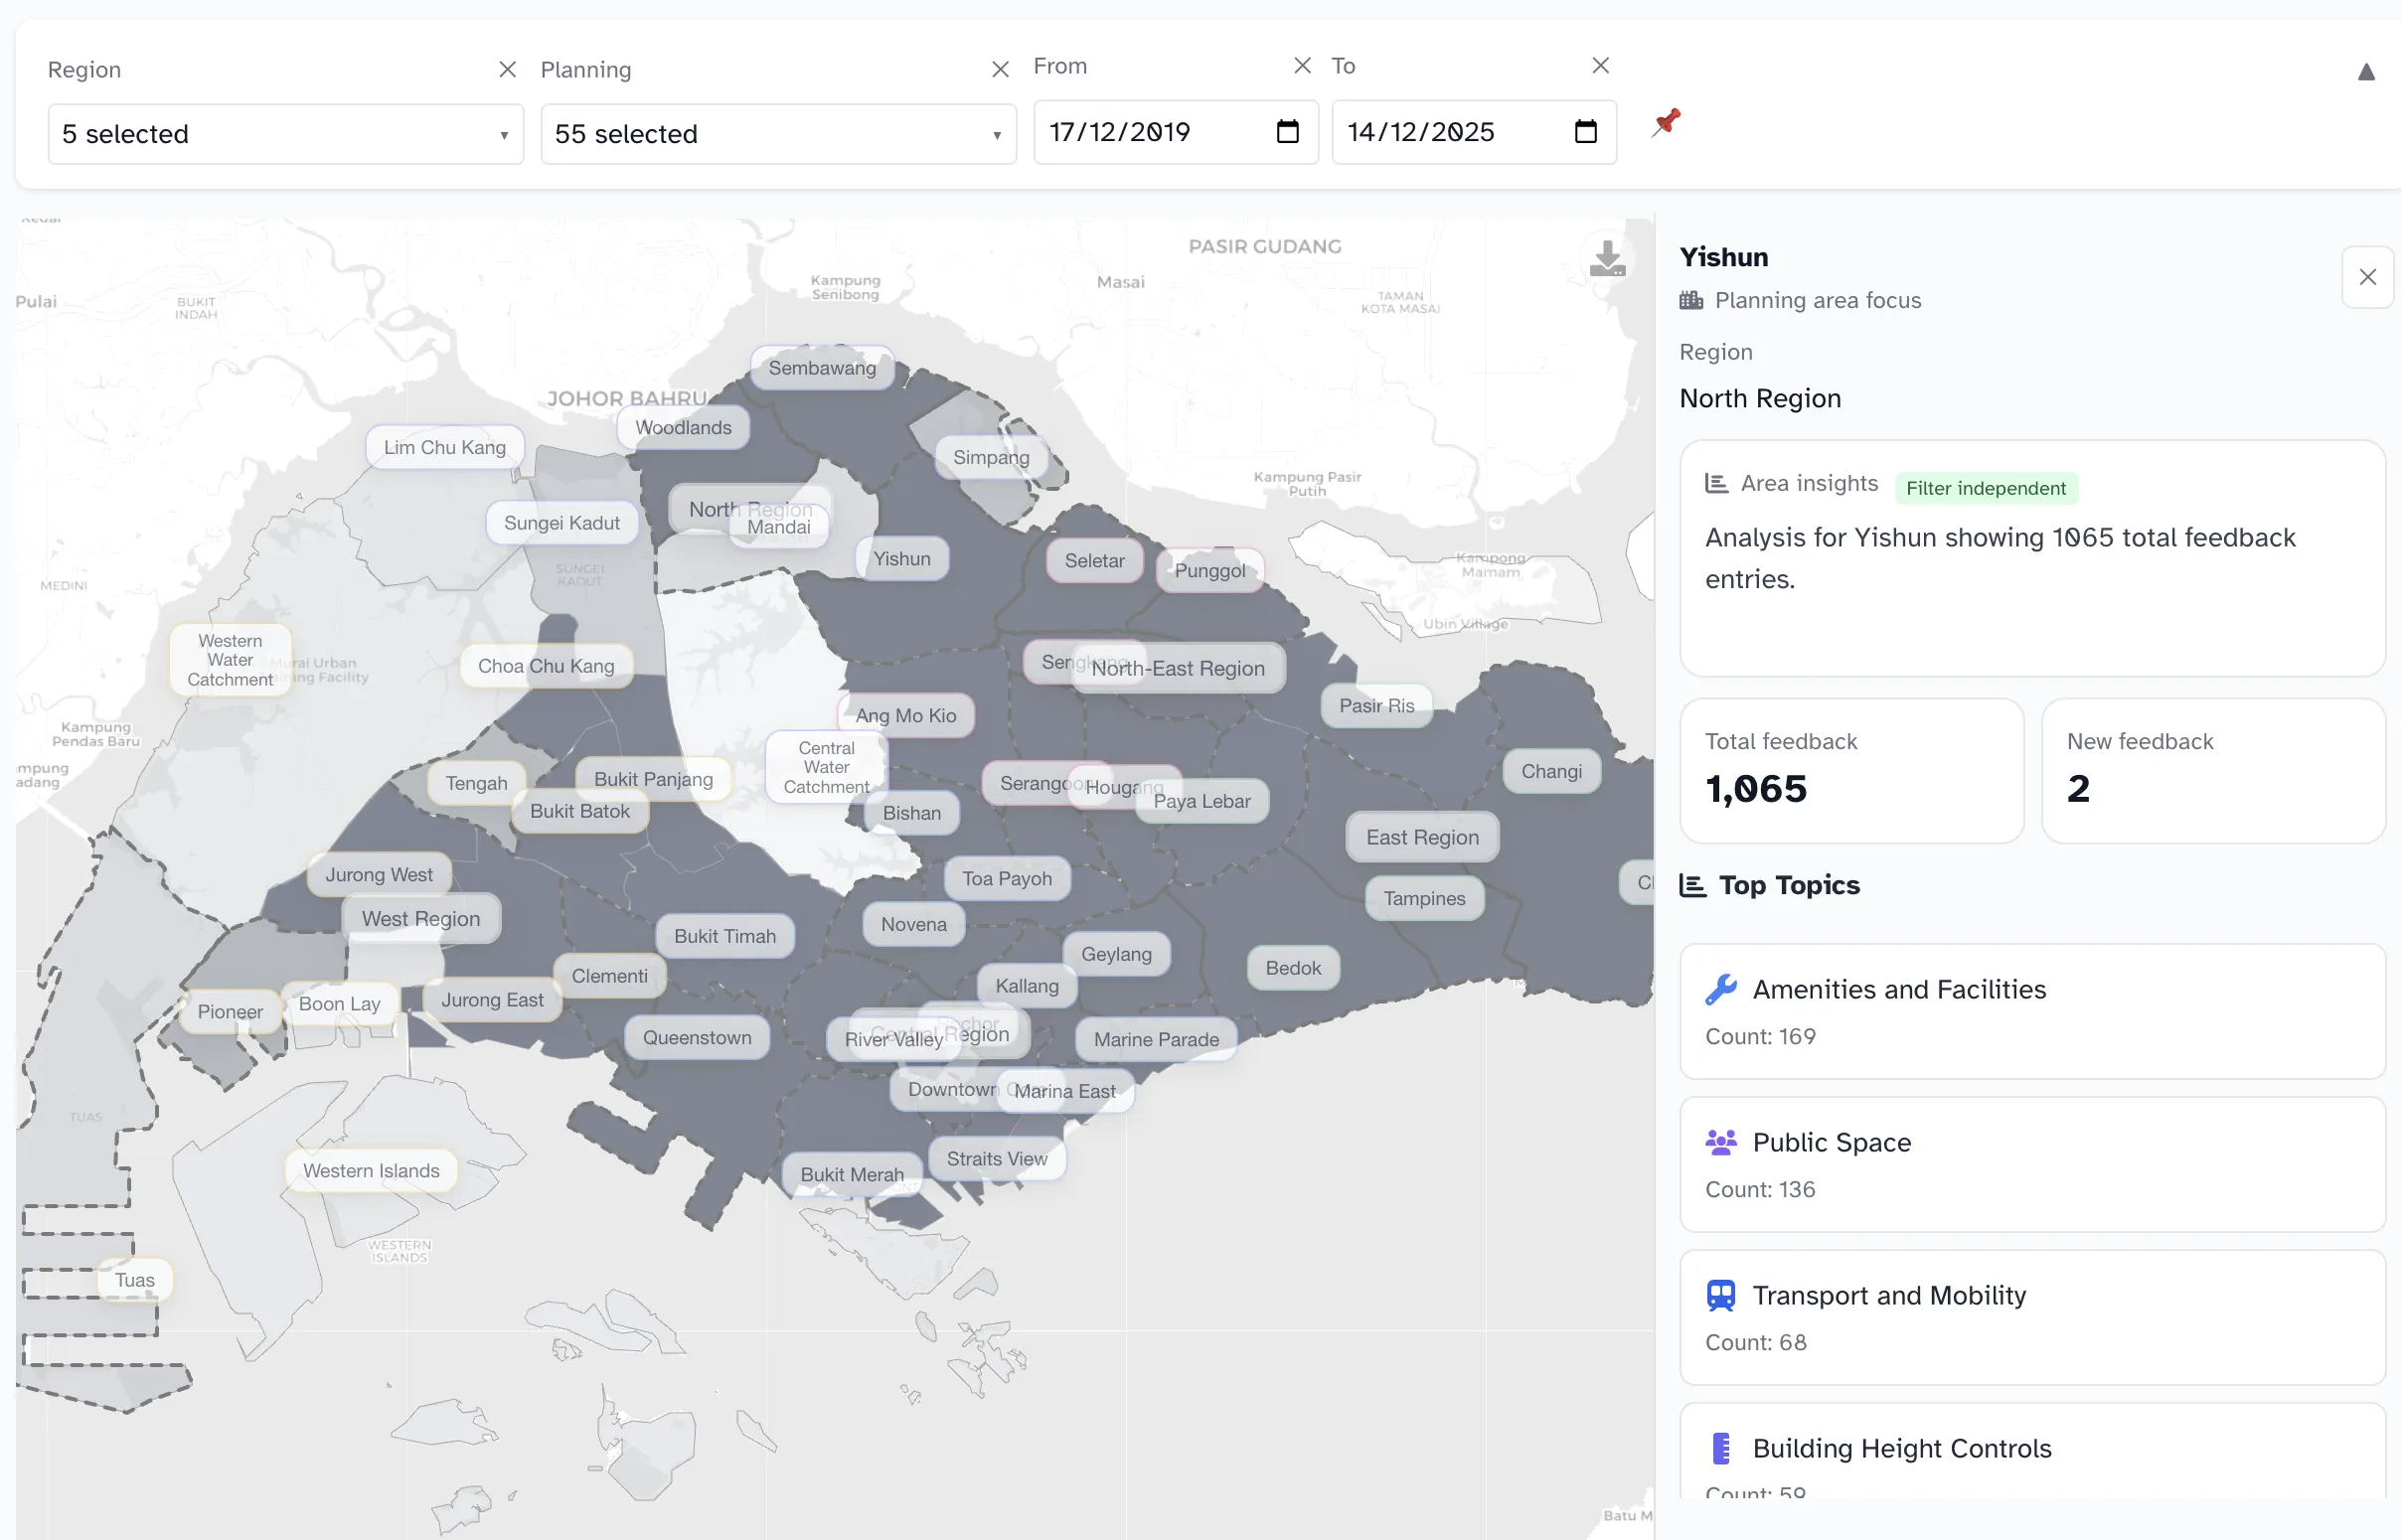The width and height of the screenshot is (2401, 1540).
Task: Open the Building Height Controls topic card
Action: click(2032, 1452)
